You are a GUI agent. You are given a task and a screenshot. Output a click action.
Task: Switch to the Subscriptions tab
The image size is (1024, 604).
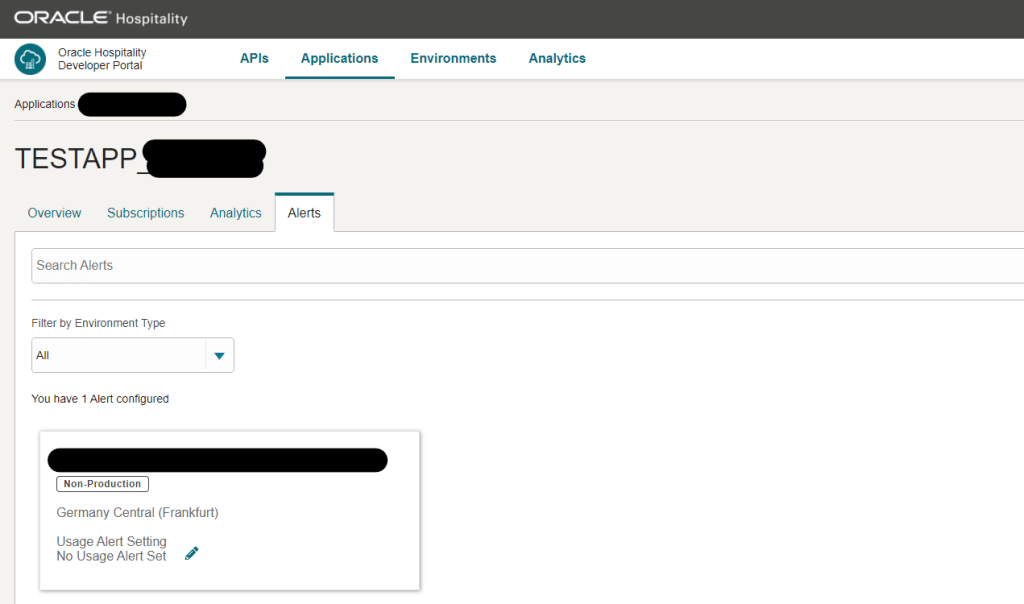click(x=145, y=213)
